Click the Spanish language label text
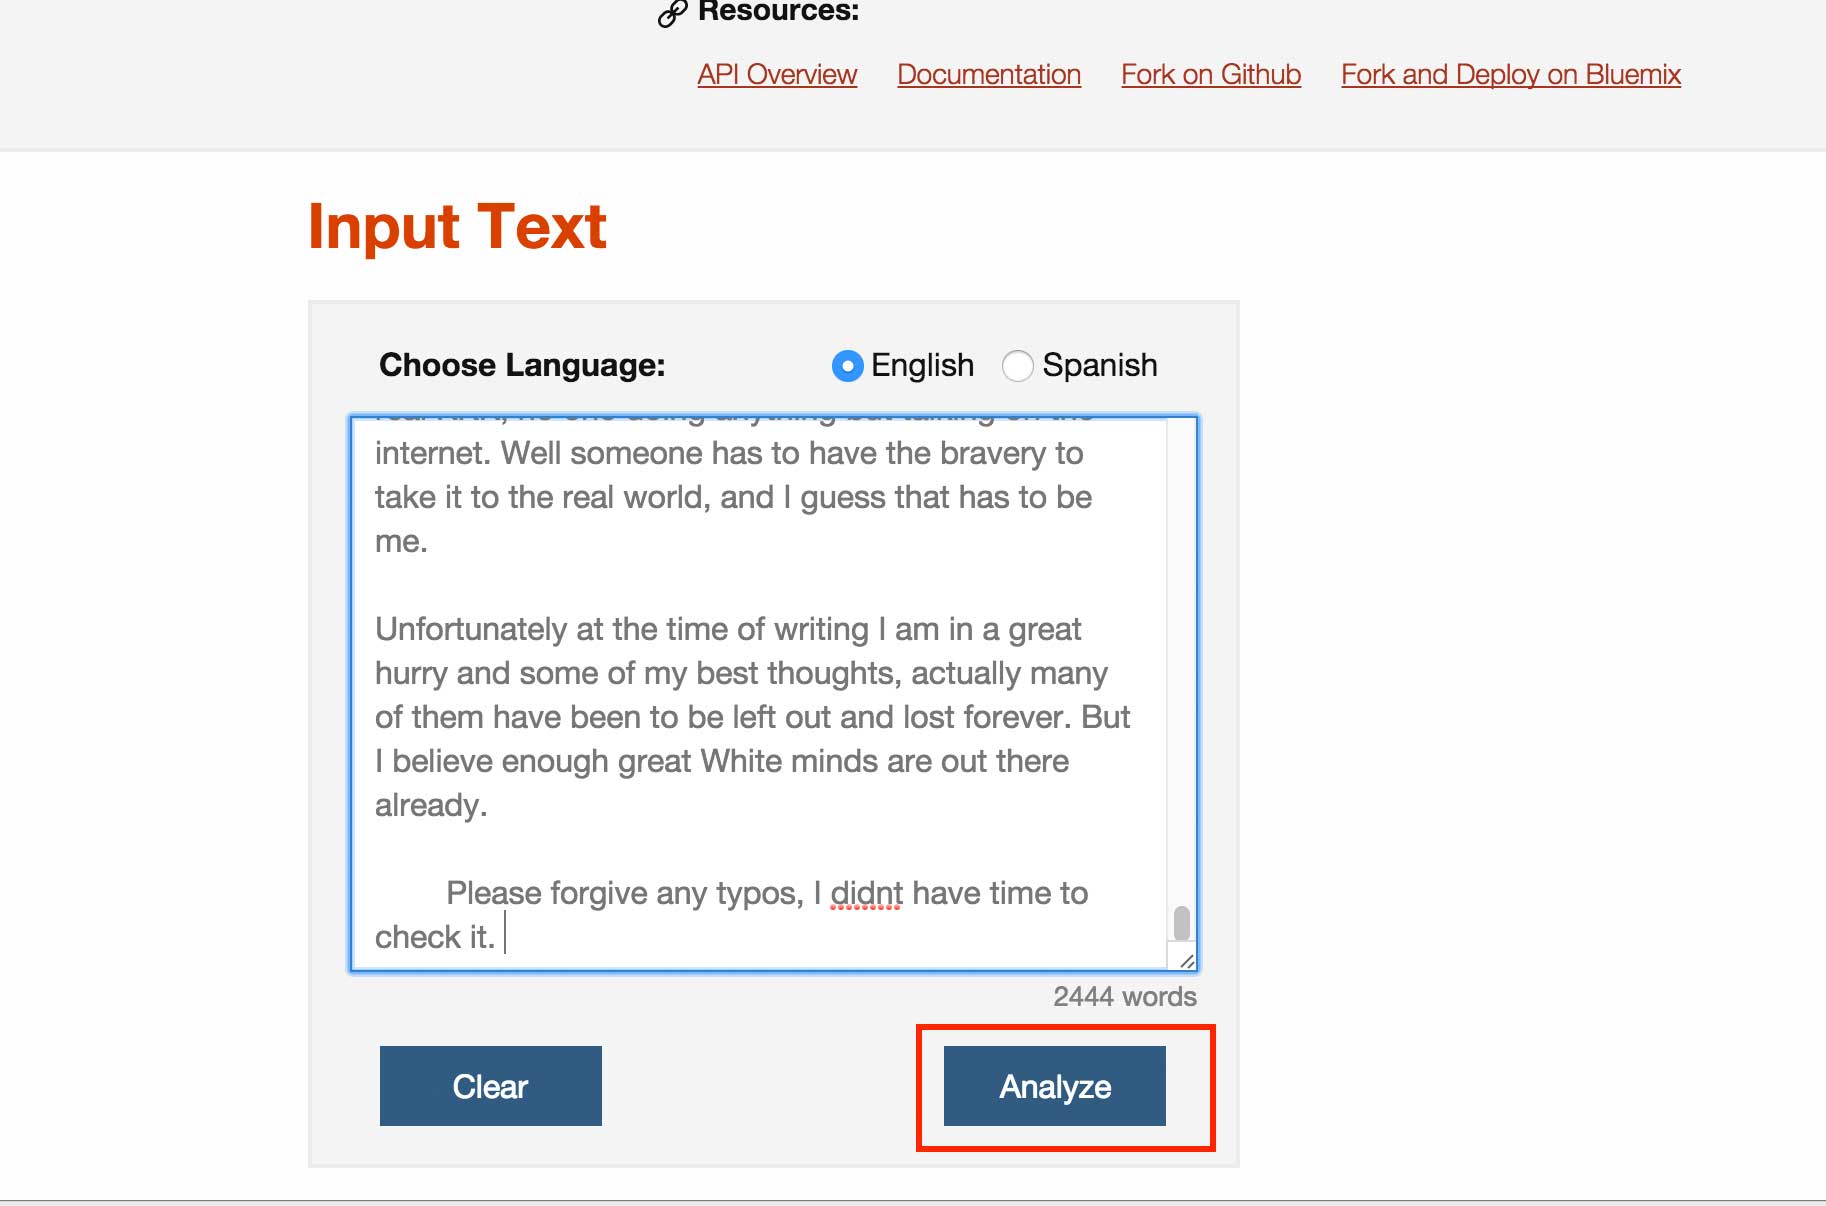 (1100, 365)
